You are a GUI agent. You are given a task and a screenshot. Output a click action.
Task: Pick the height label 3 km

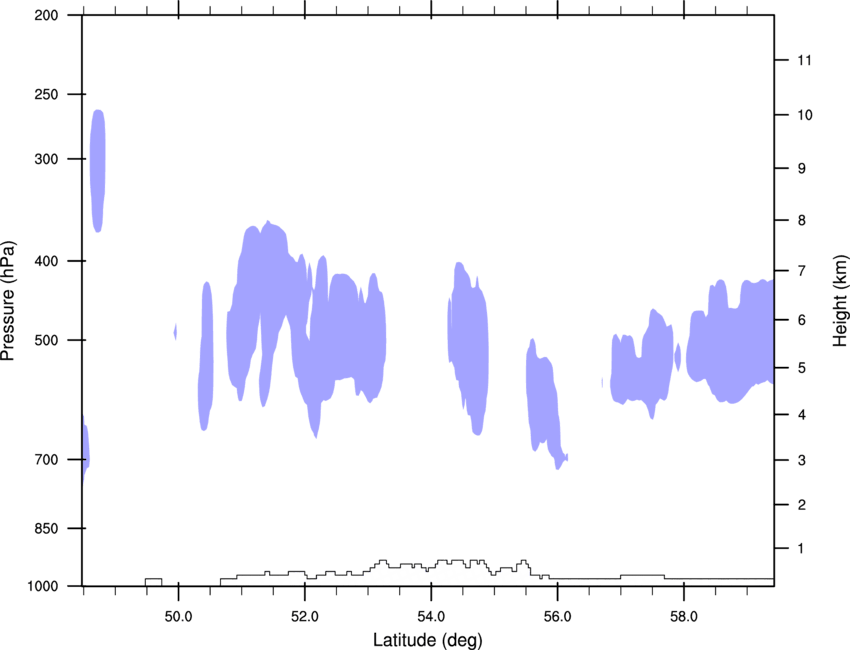point(802,460)
